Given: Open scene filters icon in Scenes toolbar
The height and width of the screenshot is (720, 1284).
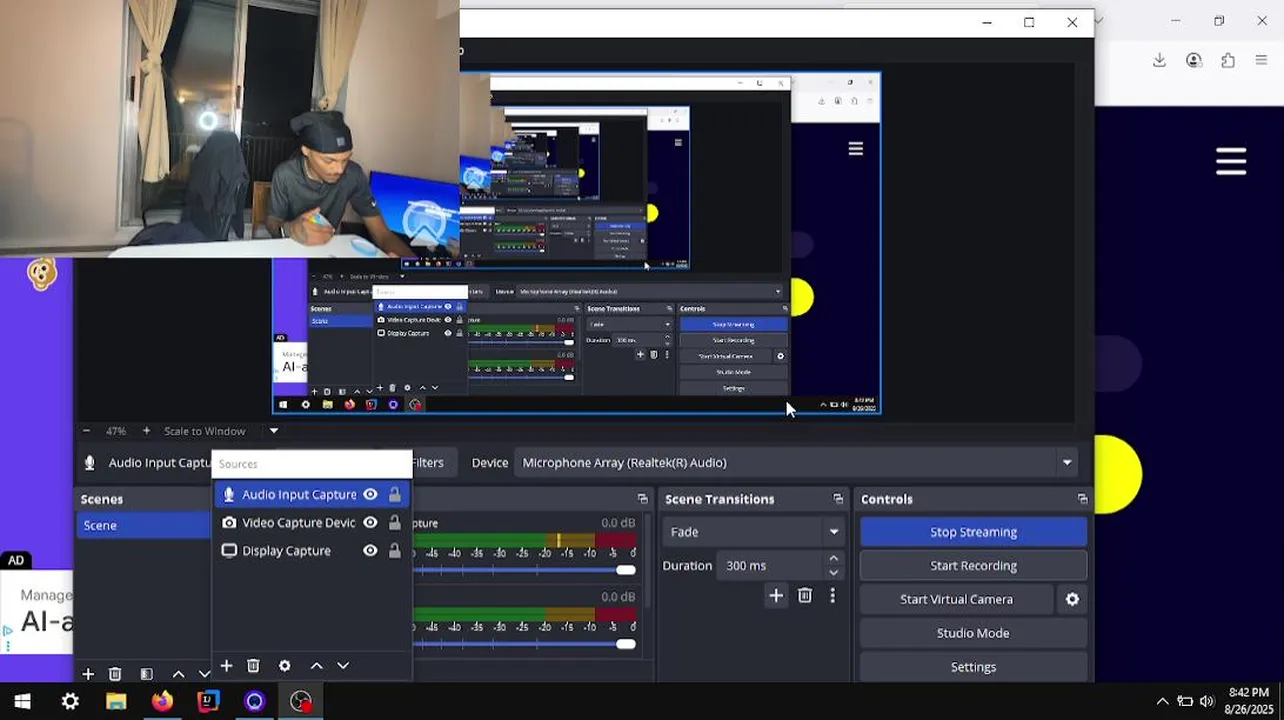Looking at the screenshot, I should (x=146, y=674).
